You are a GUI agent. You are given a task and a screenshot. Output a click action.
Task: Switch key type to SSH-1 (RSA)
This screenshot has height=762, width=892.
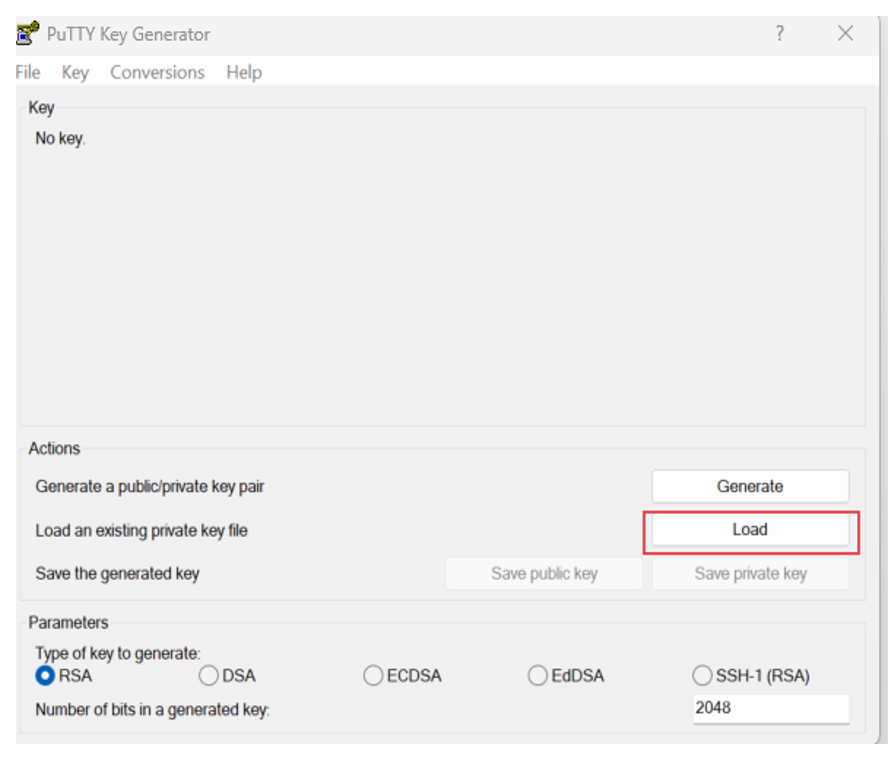coord(703,676)
